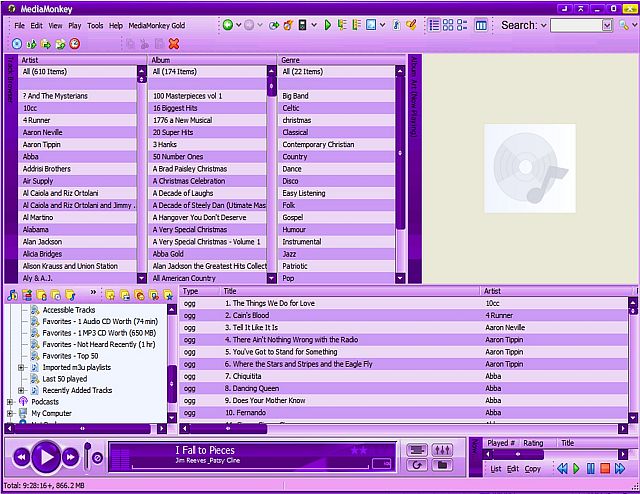
Task: Expand the My Computer tree node
Action: 9,413
